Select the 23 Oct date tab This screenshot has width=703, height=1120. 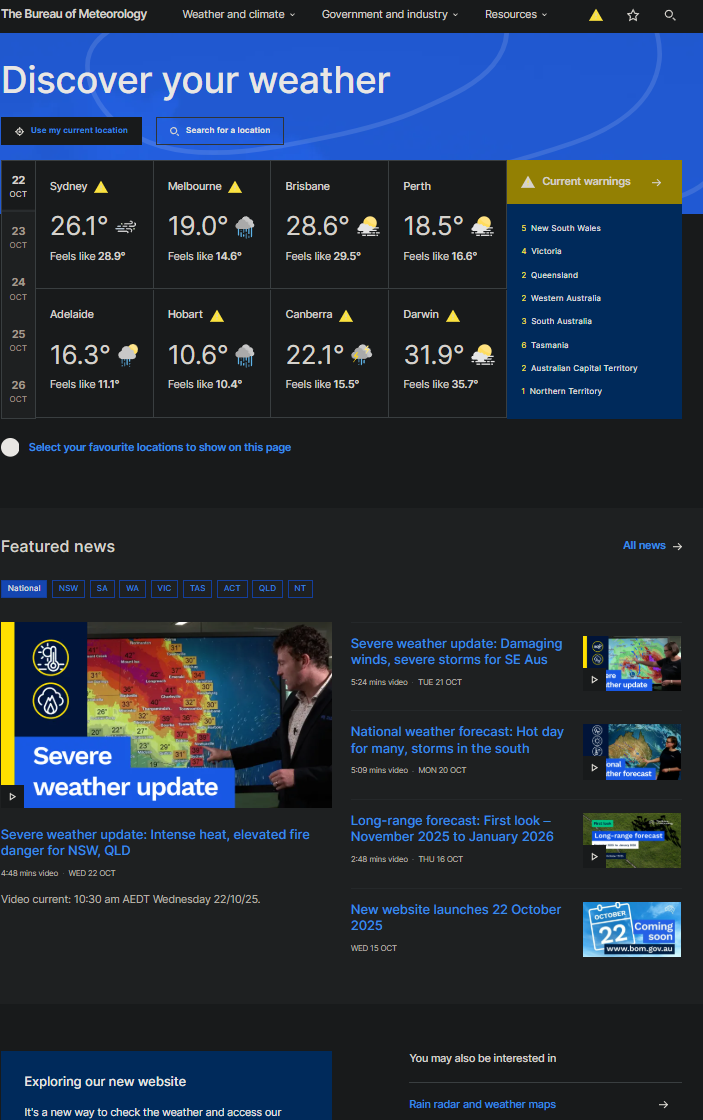pyautogui.click(x=18, y=236)
